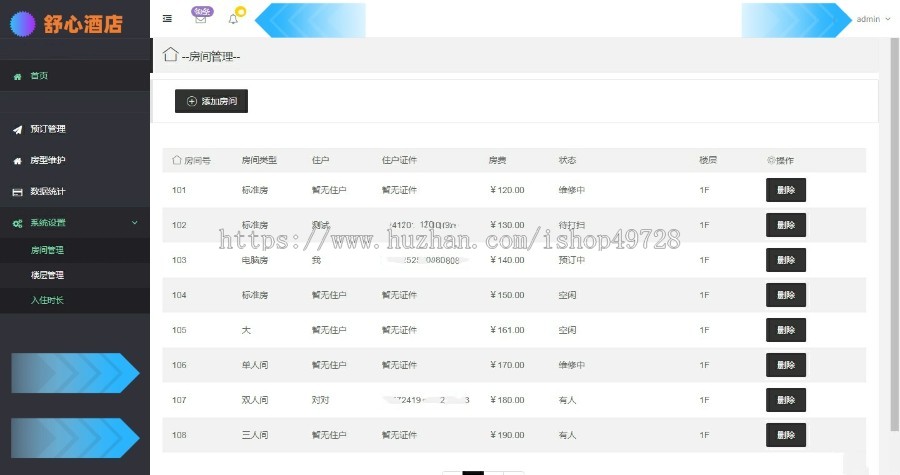Click the 对对 resident name cell
Screen dimensions: 900x475
pyautogui.click(x=320, y=400)
